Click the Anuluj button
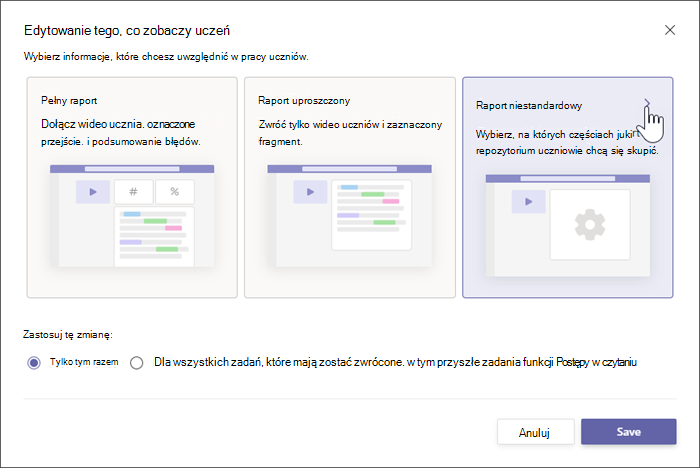 [x=535, y=432]
